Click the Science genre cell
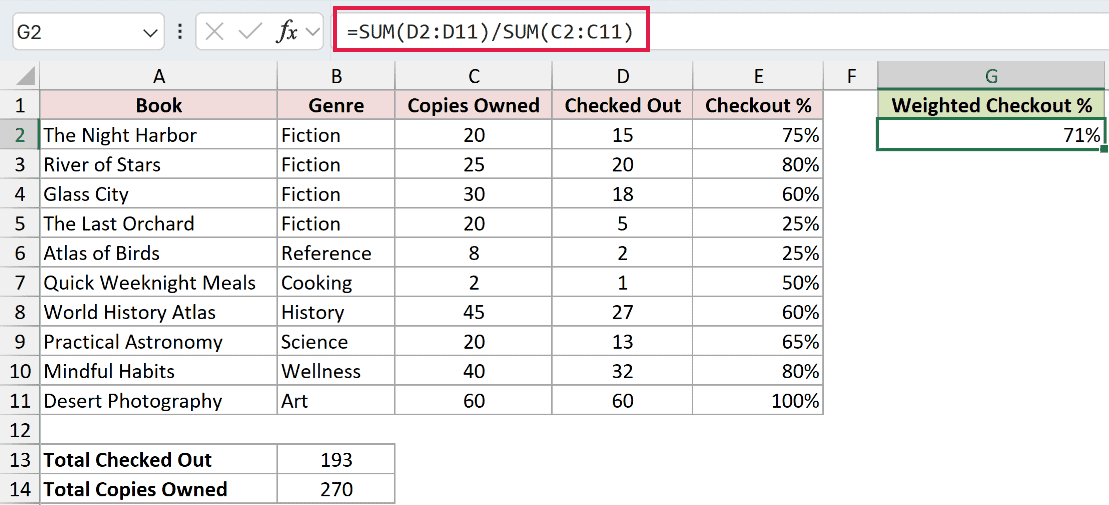Viewport: 1109px width, 505px height. click(x=336, y=342)
